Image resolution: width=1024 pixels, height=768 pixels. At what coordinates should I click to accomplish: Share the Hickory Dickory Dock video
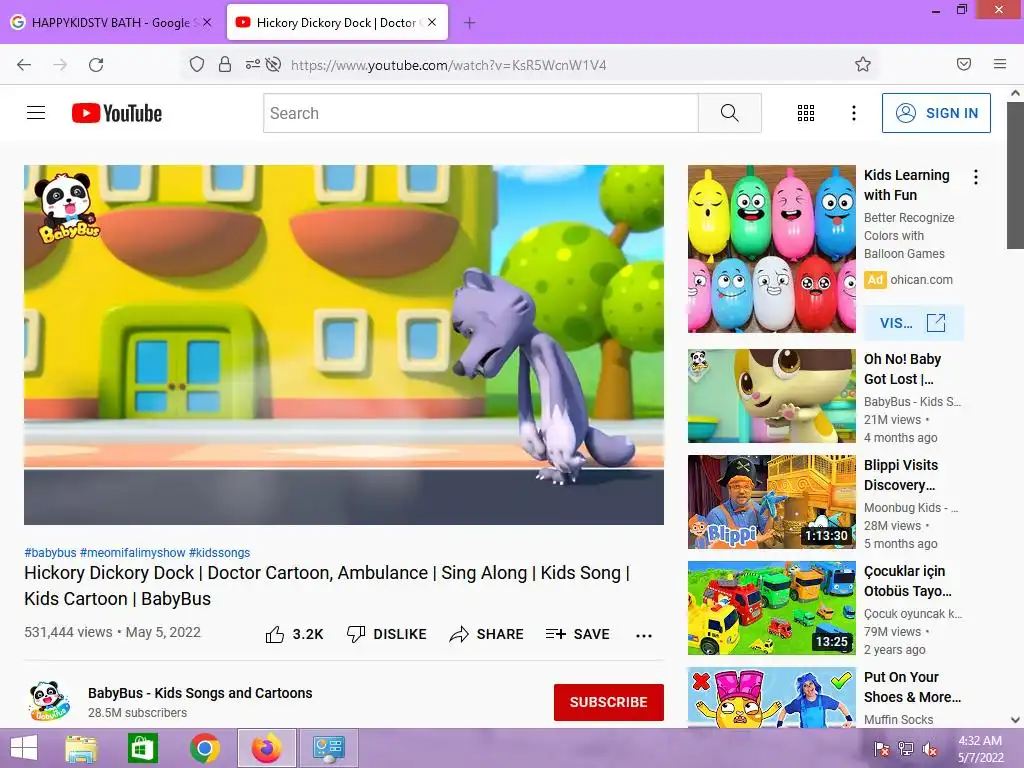tap(487, 634)
